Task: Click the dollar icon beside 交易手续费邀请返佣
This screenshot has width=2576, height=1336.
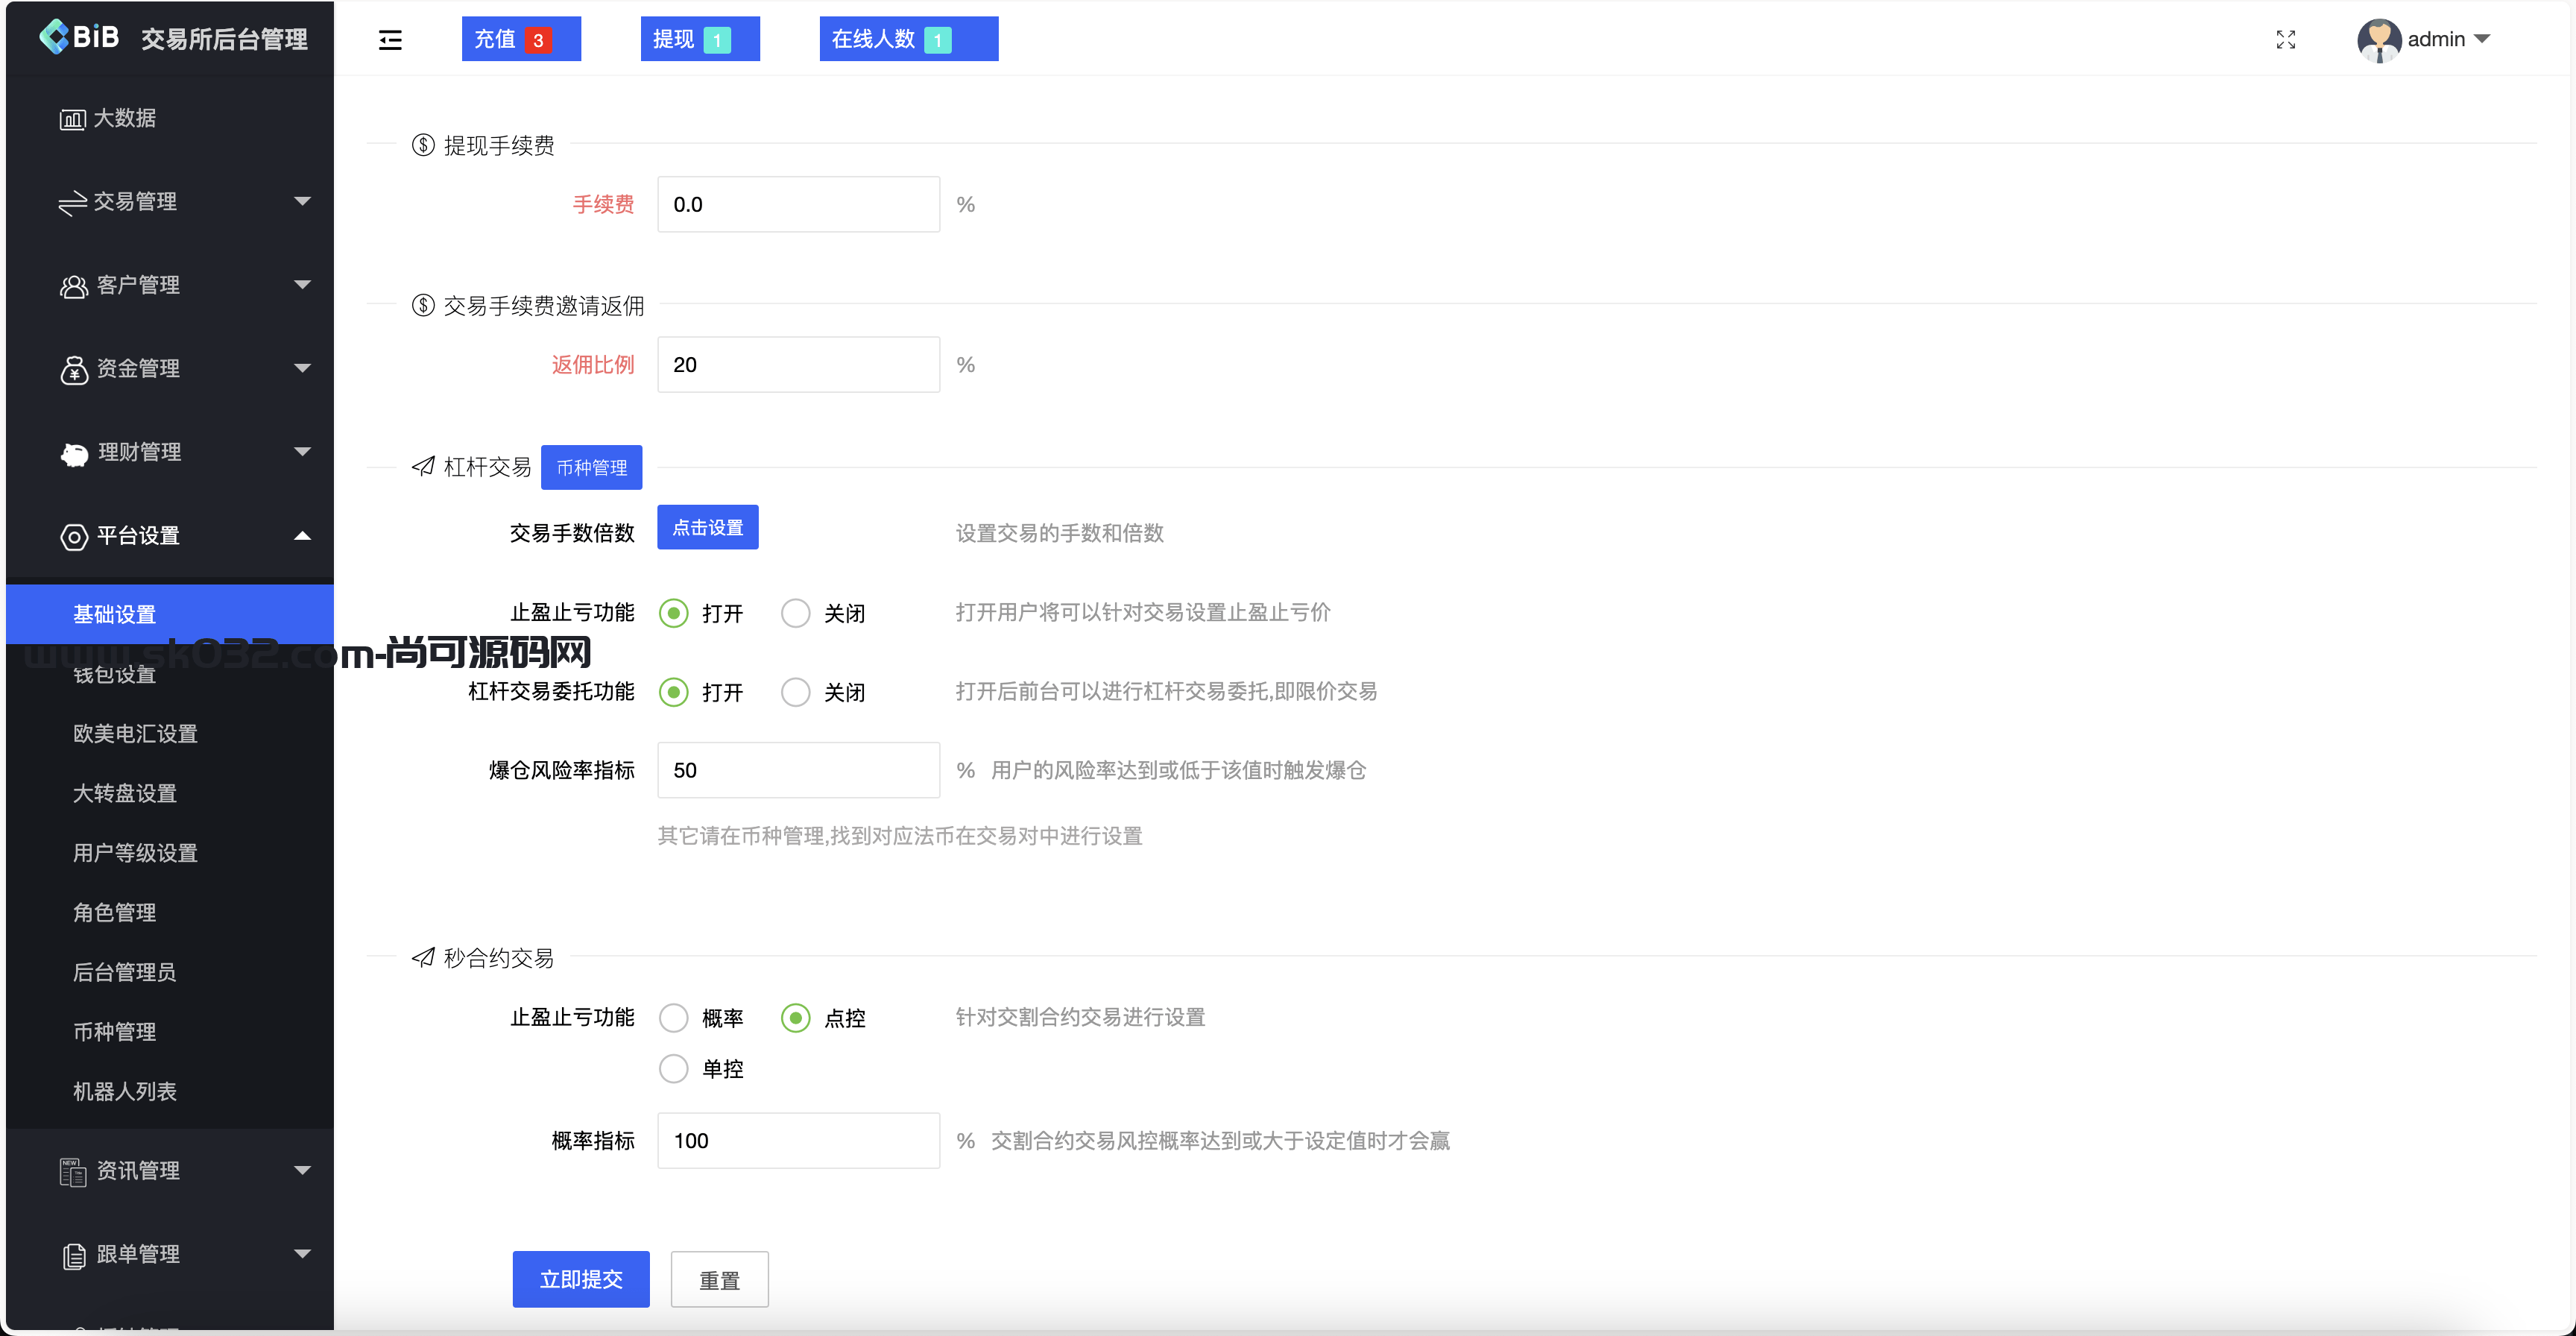Action: pyautogui.click(x=423, y=305)
